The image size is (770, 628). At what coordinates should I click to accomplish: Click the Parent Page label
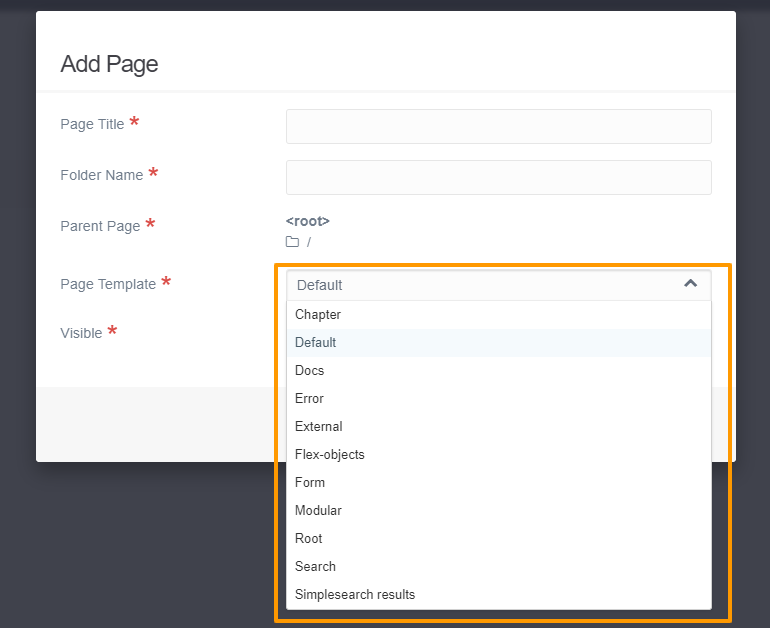click(100, 226)
